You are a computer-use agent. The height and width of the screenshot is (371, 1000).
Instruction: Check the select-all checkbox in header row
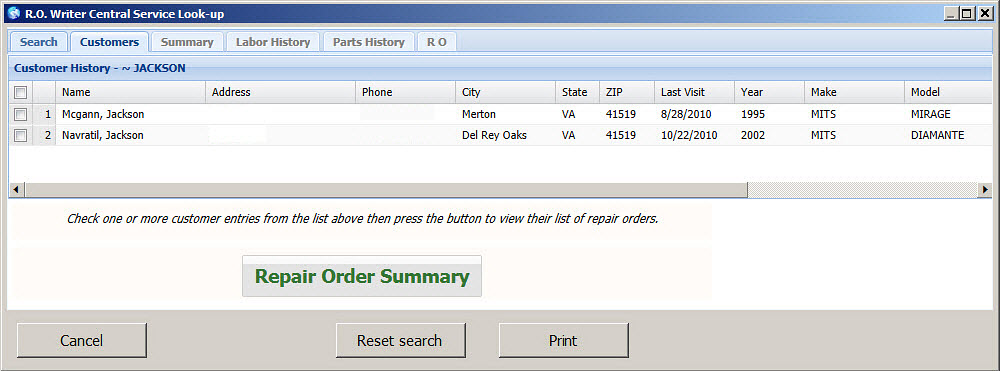(20, 92)
